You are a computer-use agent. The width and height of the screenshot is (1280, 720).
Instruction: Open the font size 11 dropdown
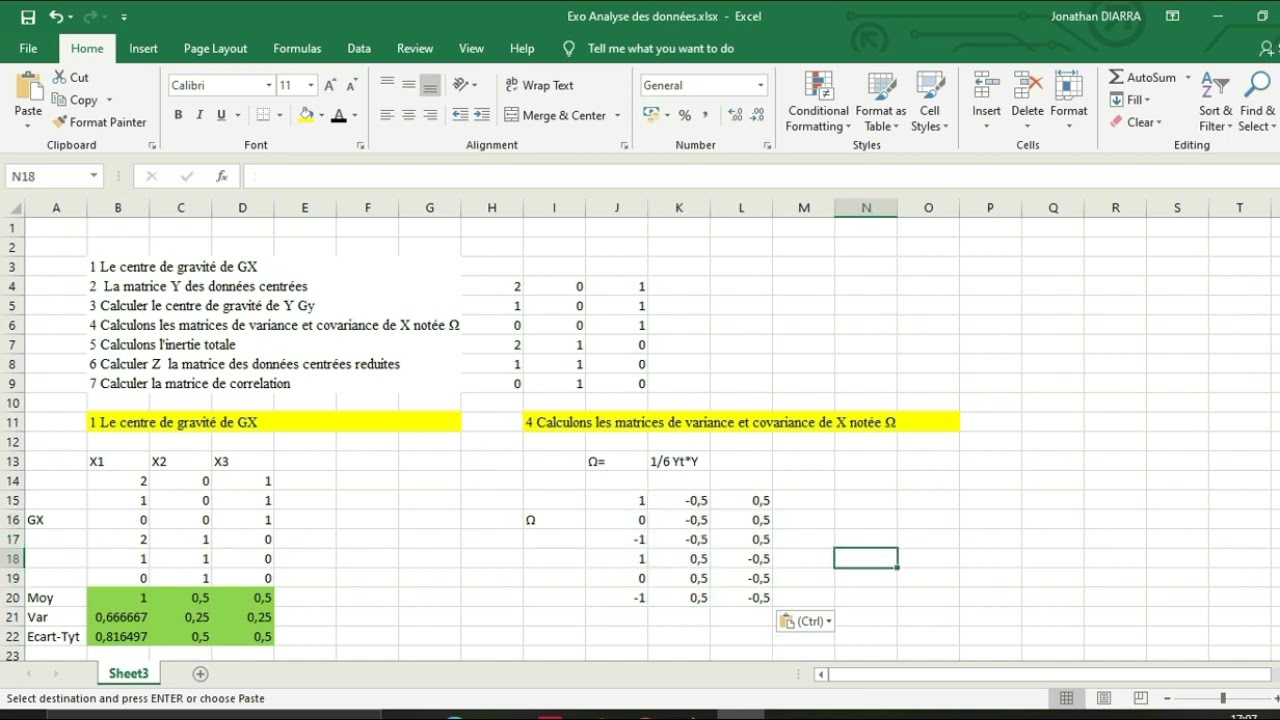[311, 85]
